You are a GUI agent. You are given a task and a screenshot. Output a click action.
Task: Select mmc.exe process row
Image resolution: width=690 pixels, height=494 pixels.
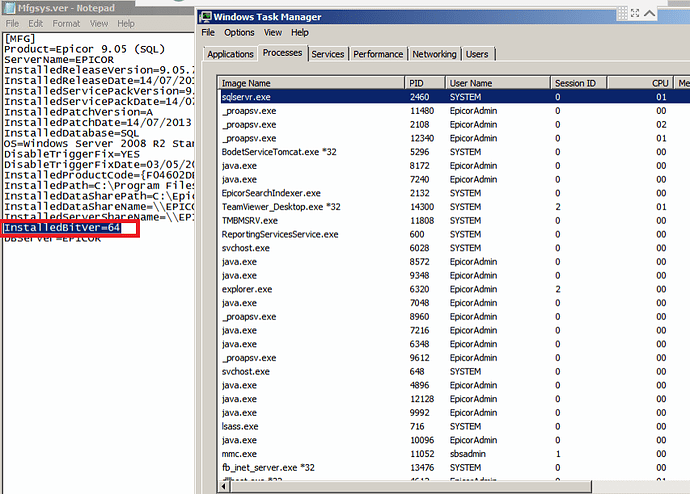(455, 454)
